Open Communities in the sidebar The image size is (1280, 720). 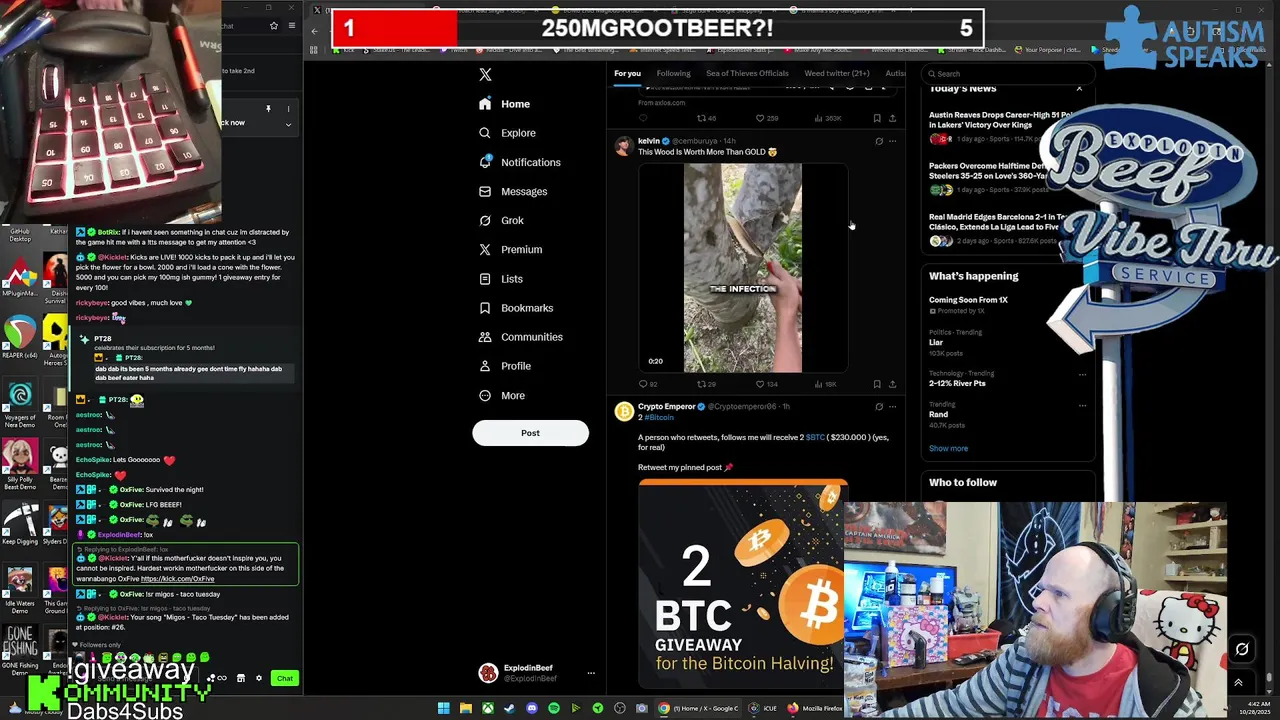point(520,337)
